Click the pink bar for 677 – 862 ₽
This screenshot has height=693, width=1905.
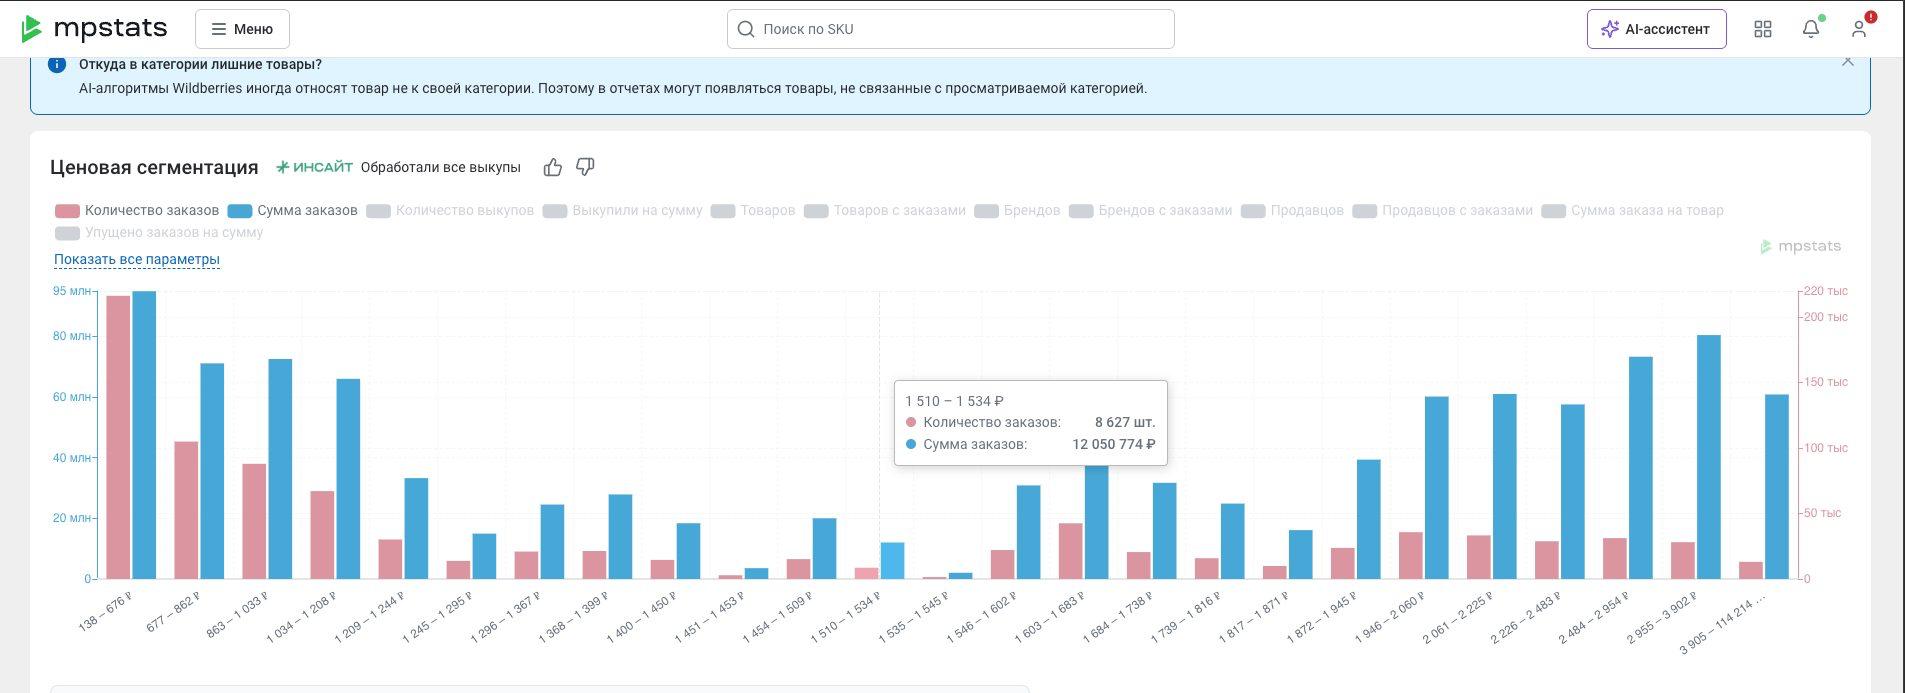point(186,510)
